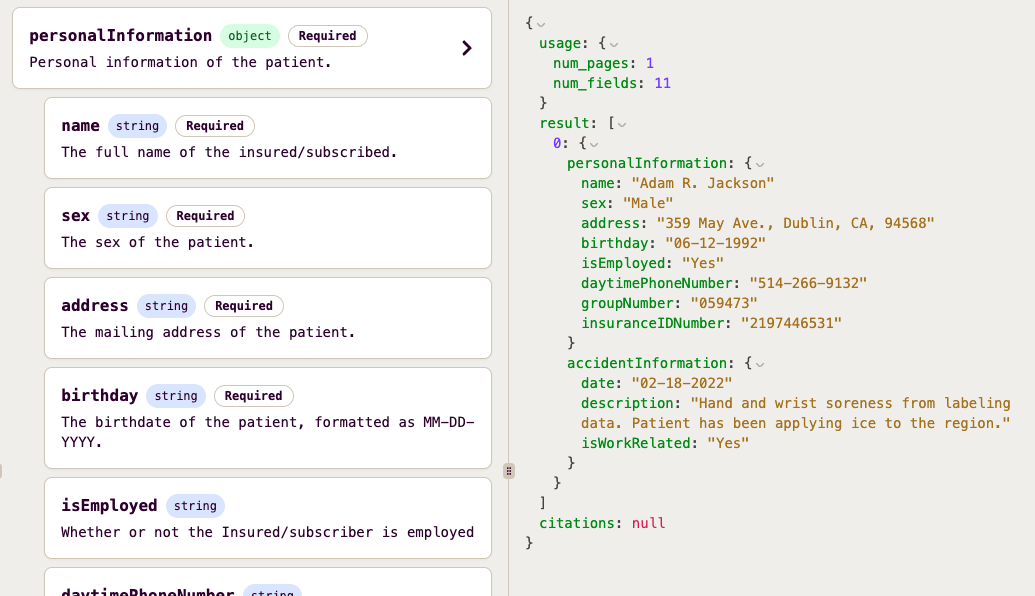Click 'The full name of the insured/subscribed.' text

click(229, 152)
